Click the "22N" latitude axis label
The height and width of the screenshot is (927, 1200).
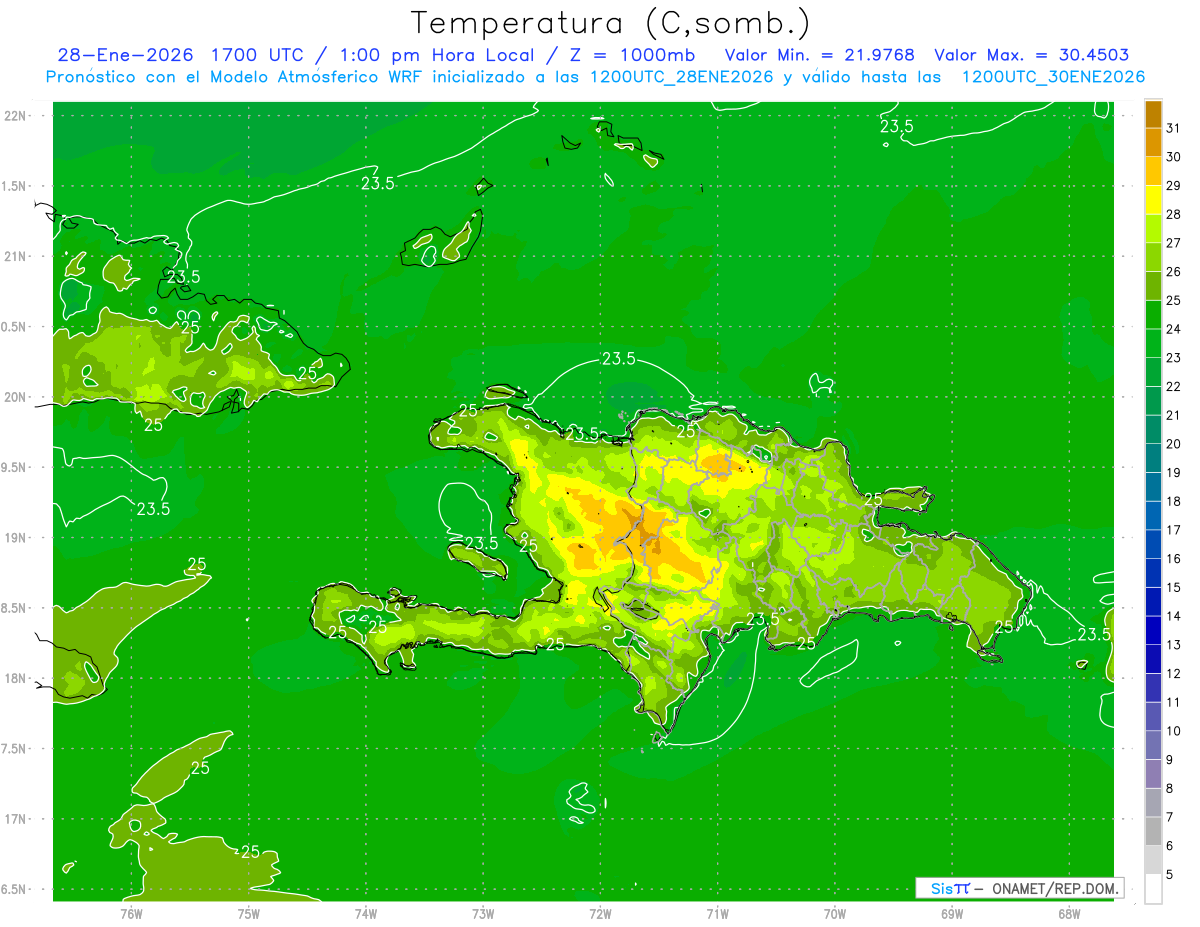click(15, 116)
